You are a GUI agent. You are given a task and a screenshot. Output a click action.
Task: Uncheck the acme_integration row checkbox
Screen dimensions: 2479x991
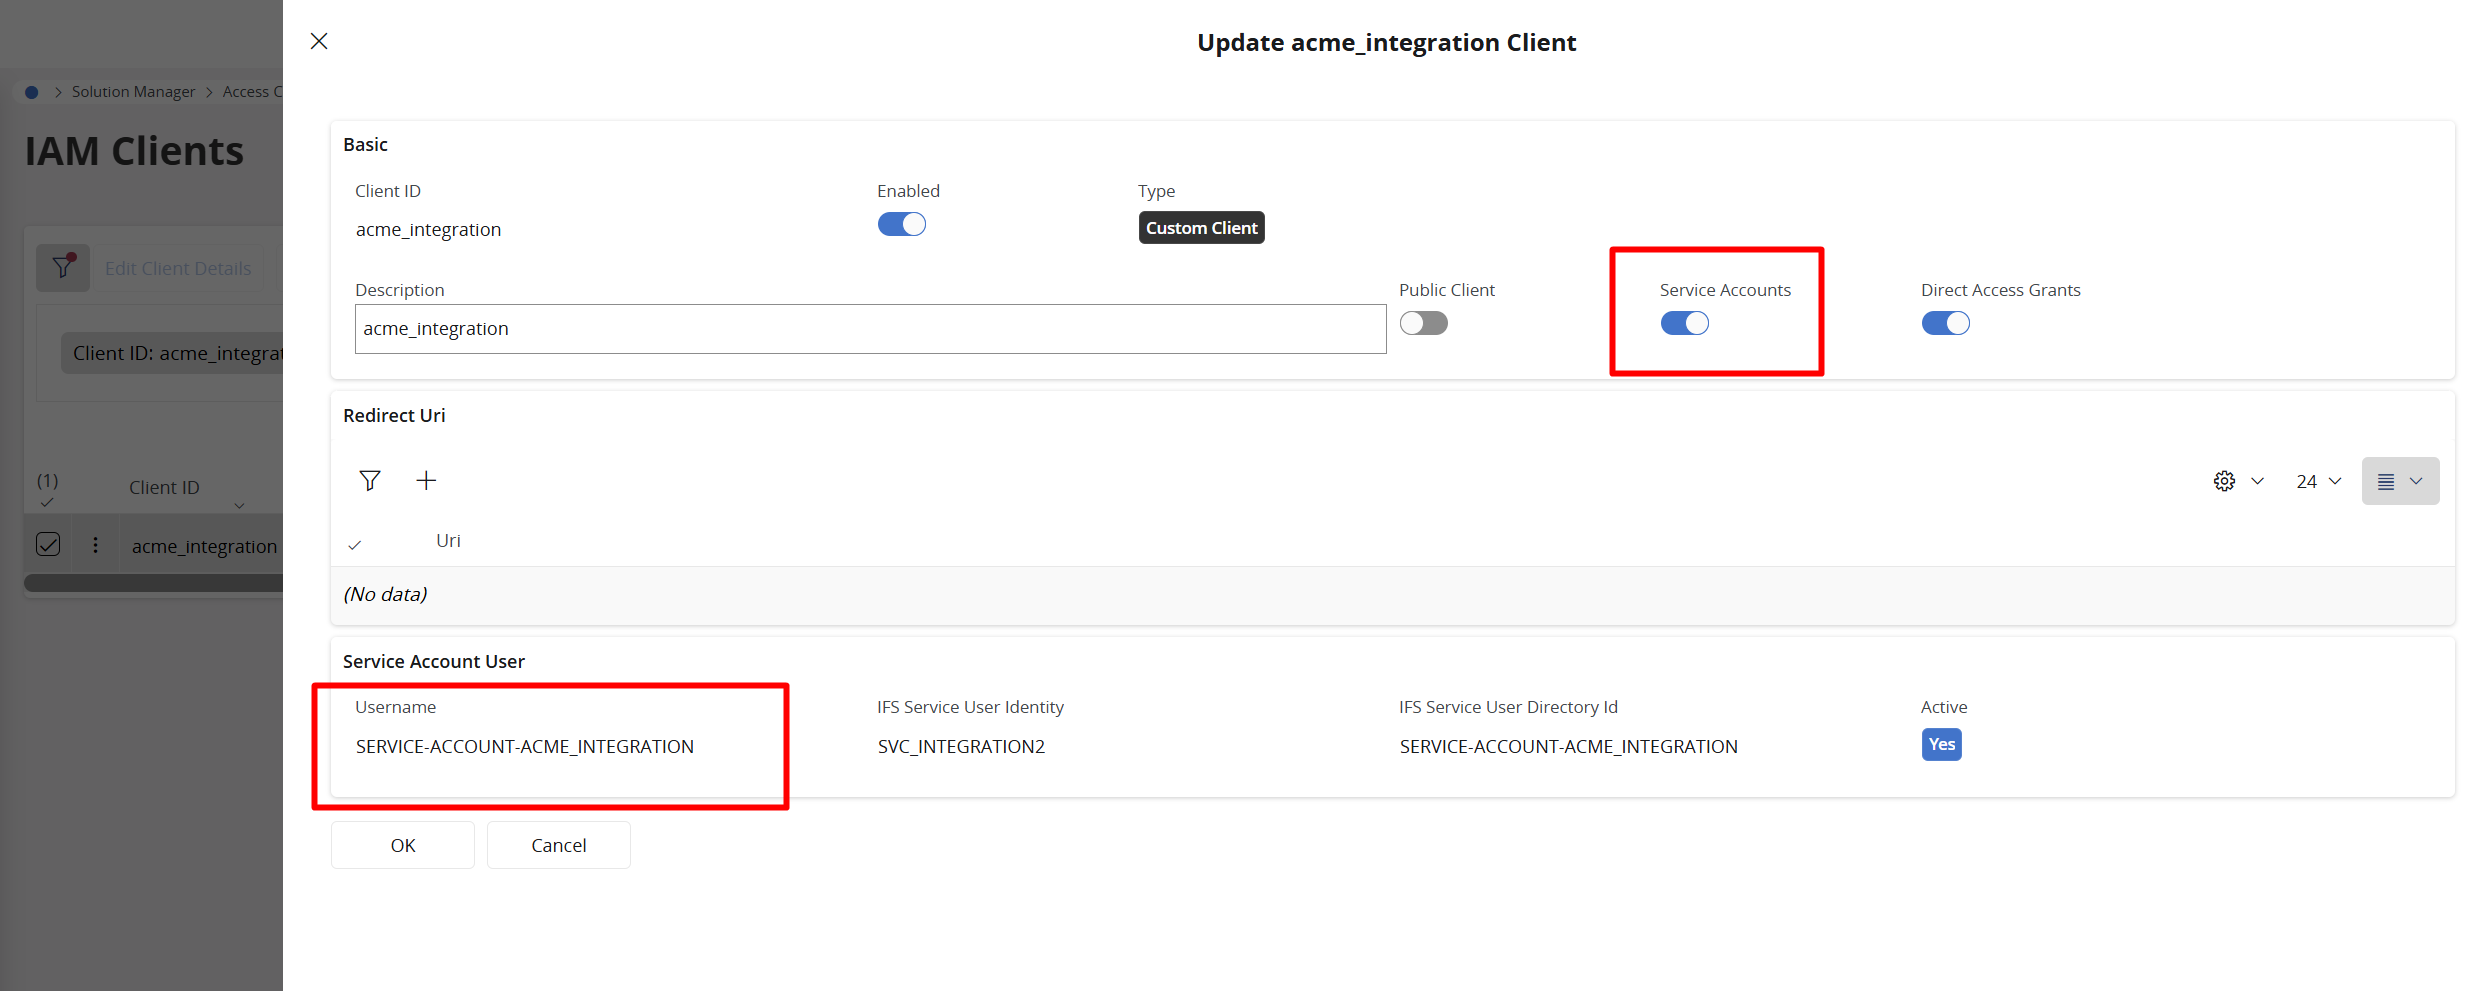(48, 544)
